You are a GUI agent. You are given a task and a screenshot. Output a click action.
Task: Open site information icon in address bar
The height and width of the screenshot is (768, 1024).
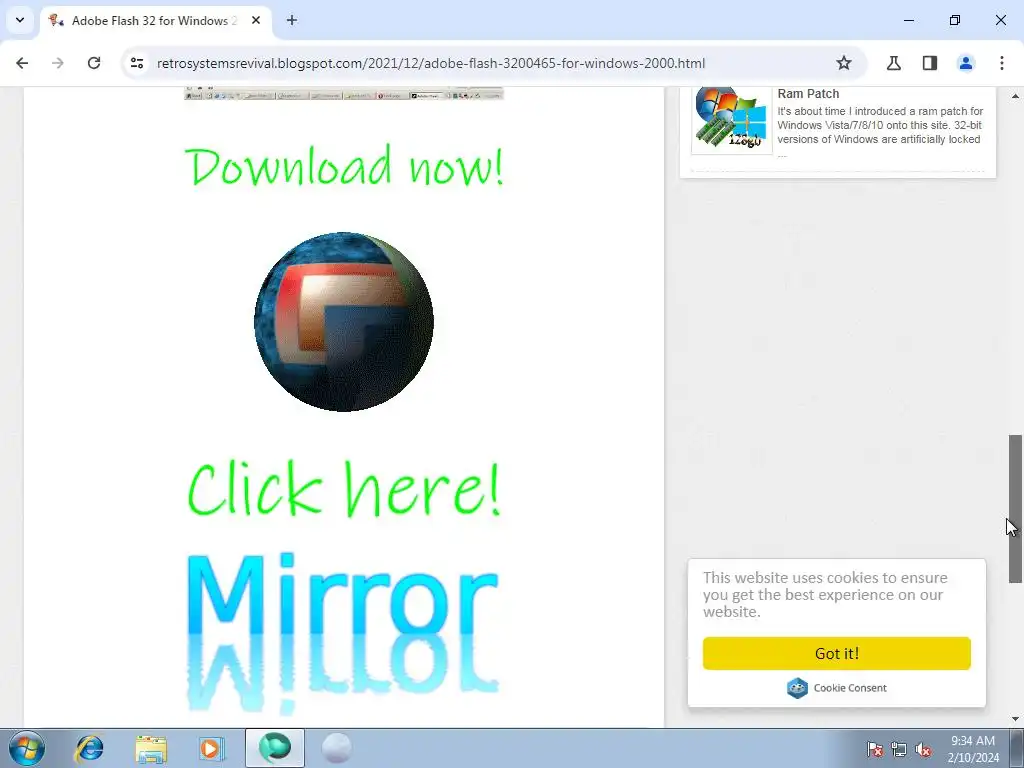coord(136,63)
